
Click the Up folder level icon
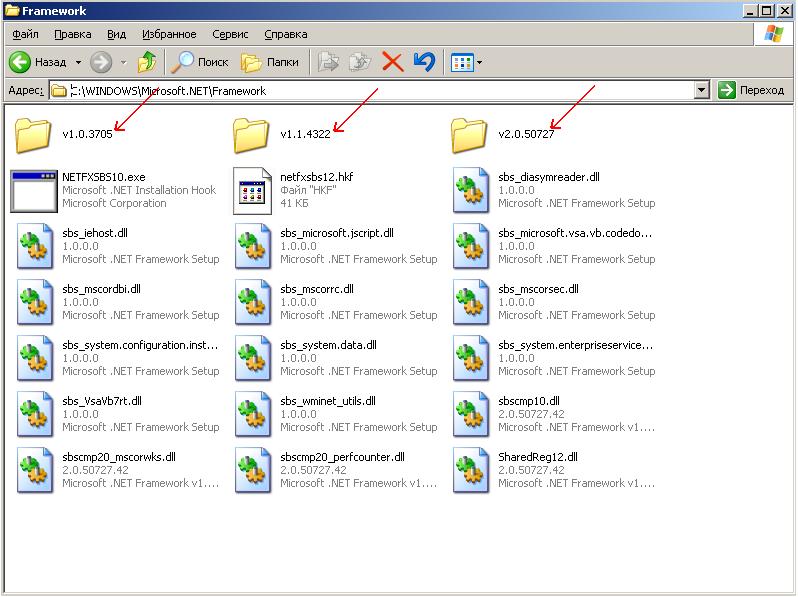pos(147,62)
